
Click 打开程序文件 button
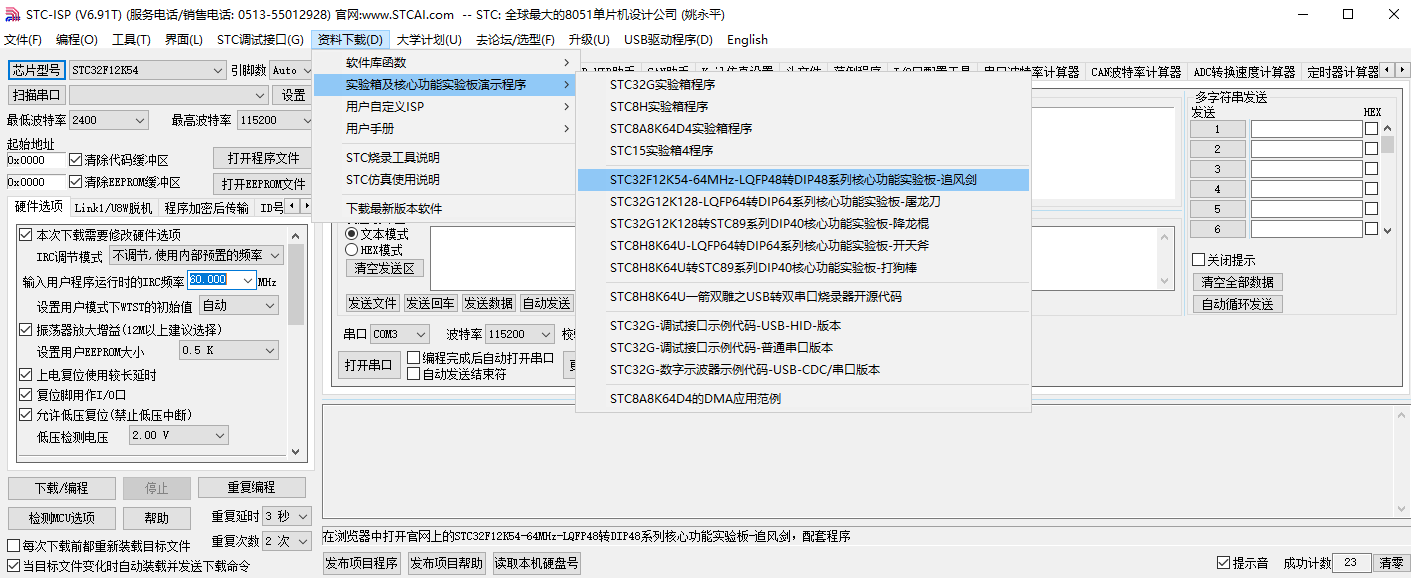point(263,159)
